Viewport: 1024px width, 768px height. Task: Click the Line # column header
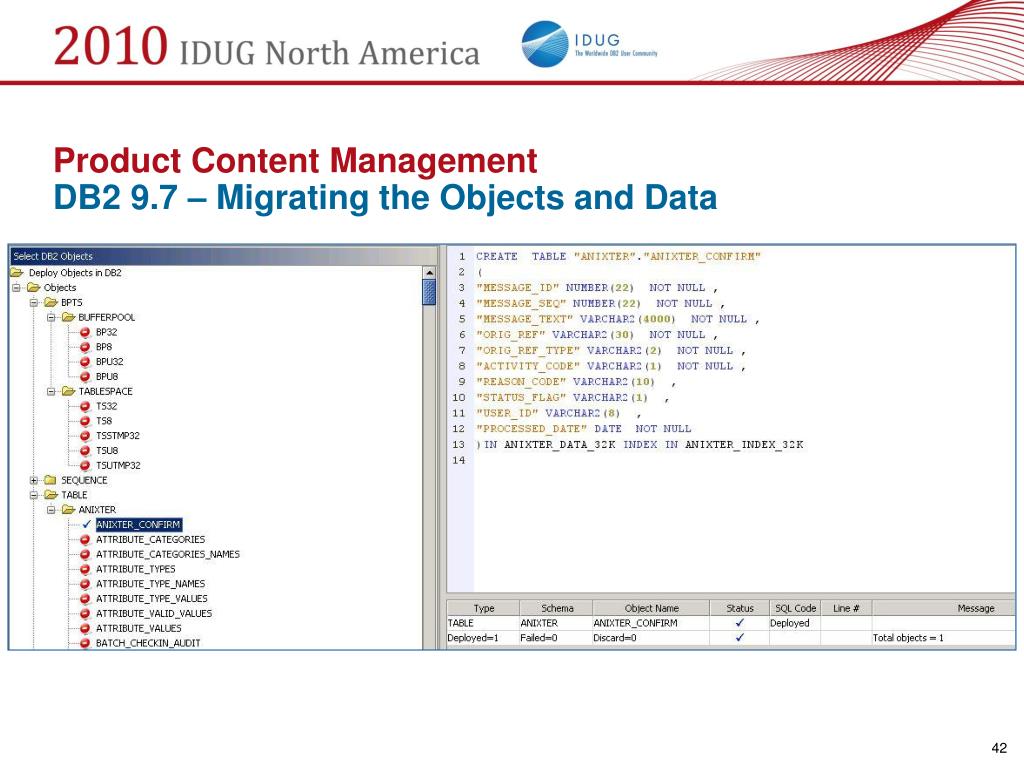coord(846,608)
